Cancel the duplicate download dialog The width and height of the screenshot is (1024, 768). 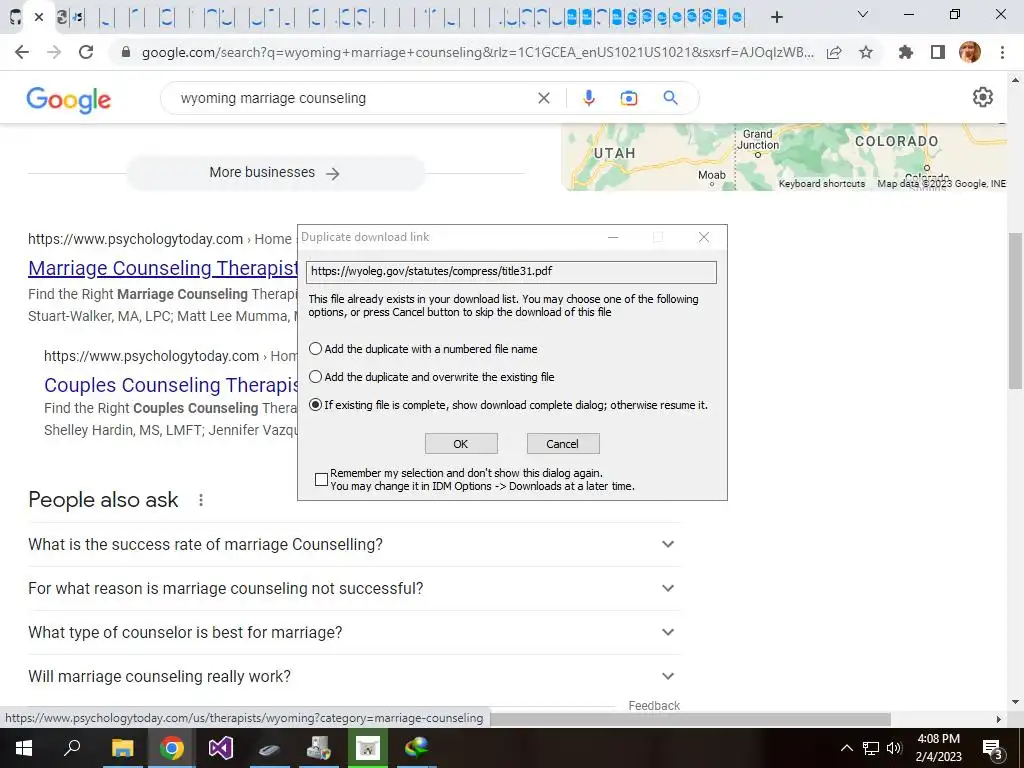coord(563,443)
